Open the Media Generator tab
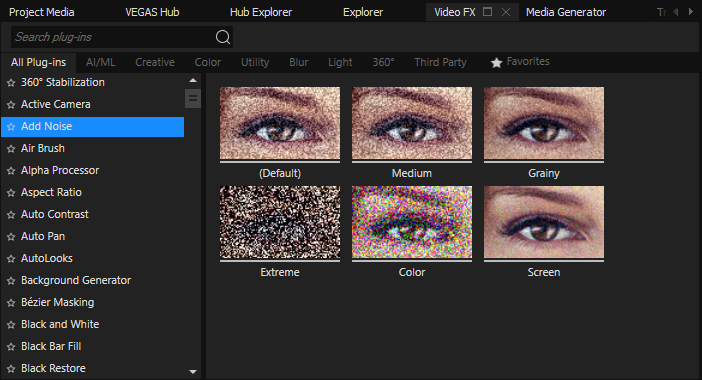 (x=566, y=12)
